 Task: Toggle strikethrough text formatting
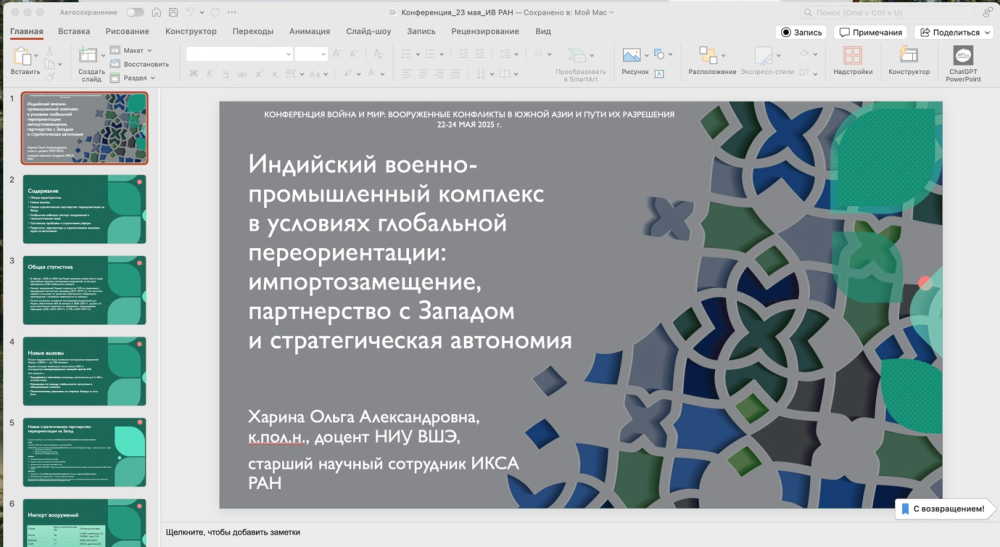242,74
